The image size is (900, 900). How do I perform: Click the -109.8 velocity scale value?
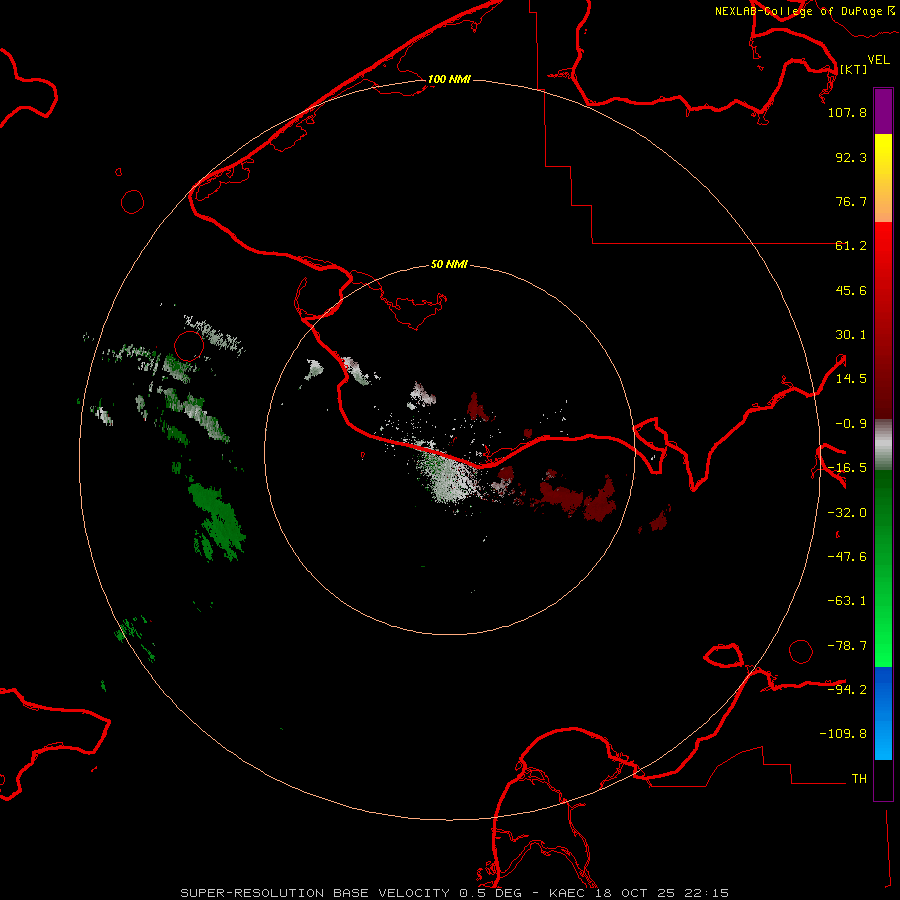pos(843,734)
